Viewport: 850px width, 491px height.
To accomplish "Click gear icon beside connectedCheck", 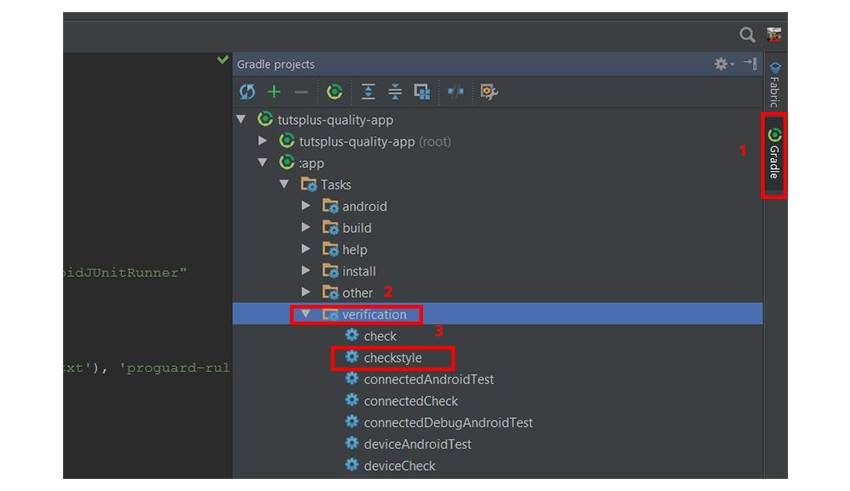I will click(352, 400).
